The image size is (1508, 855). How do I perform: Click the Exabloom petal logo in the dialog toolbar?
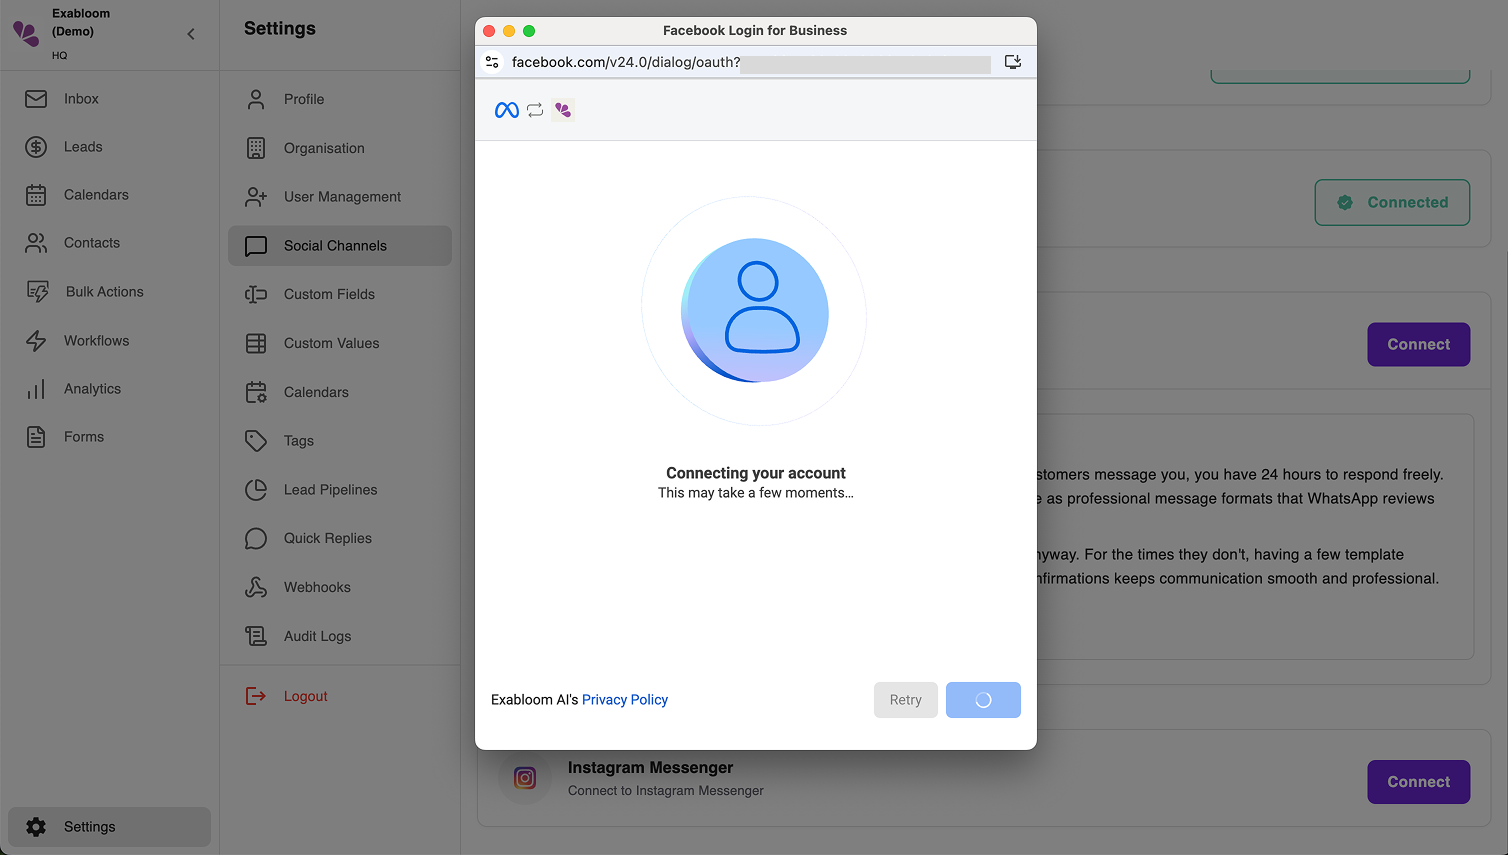coord(563,109)
